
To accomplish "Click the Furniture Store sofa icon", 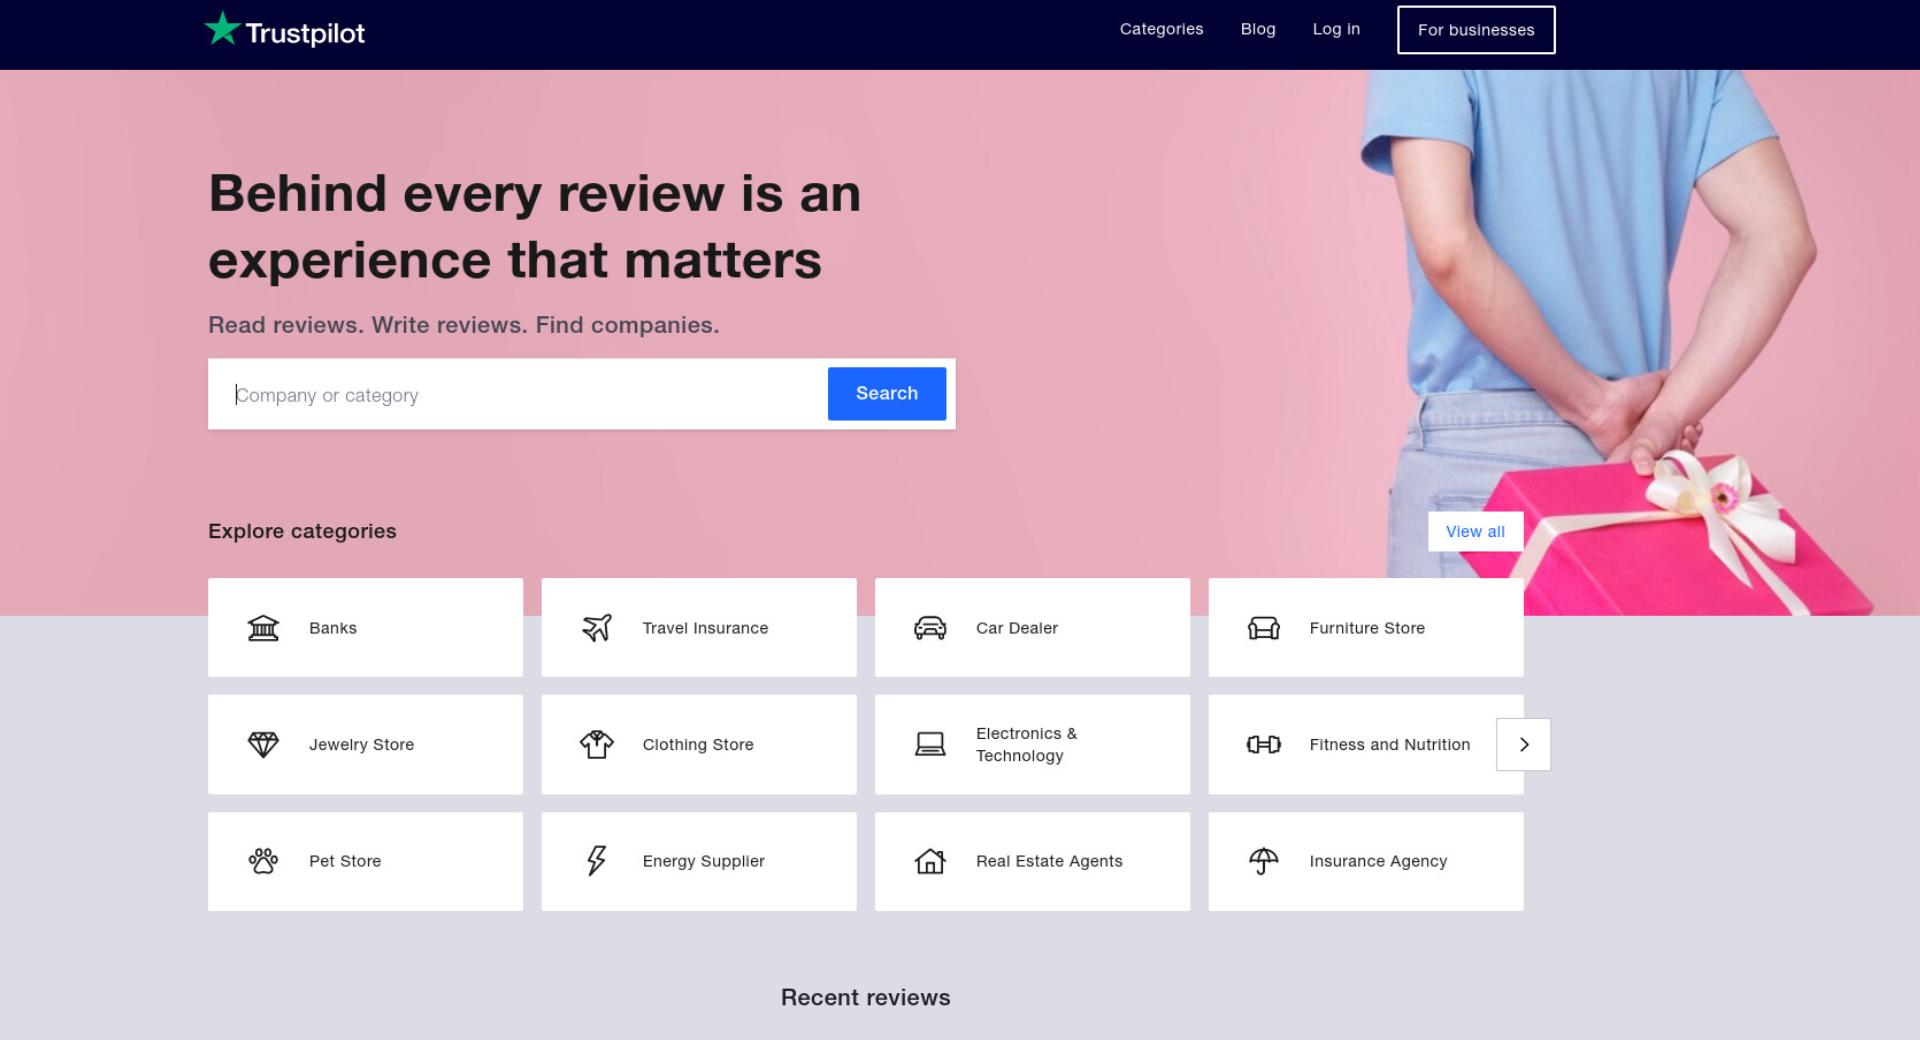I will (1264, 628).
